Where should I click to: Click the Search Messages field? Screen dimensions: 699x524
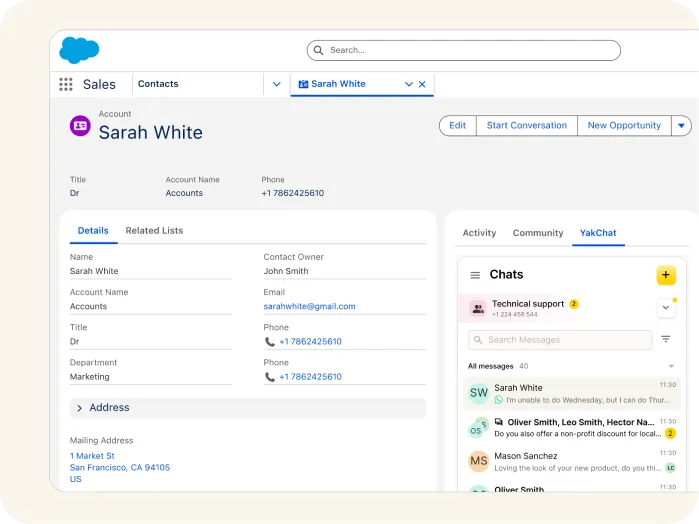point(560,340)
